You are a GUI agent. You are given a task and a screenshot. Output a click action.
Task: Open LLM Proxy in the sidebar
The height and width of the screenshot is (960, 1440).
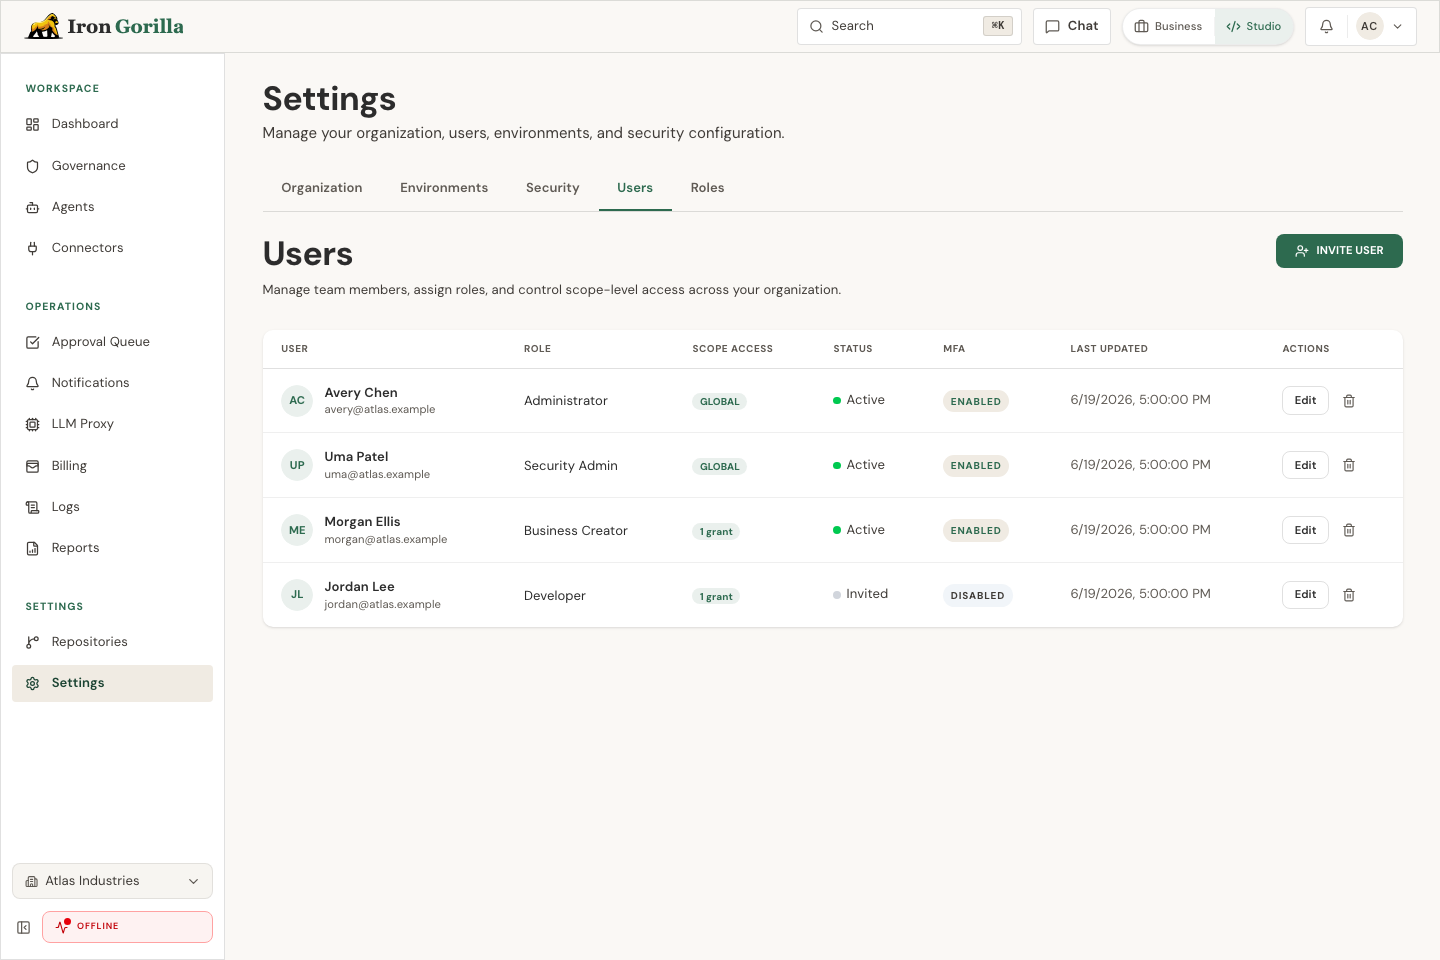coord(112,424)
